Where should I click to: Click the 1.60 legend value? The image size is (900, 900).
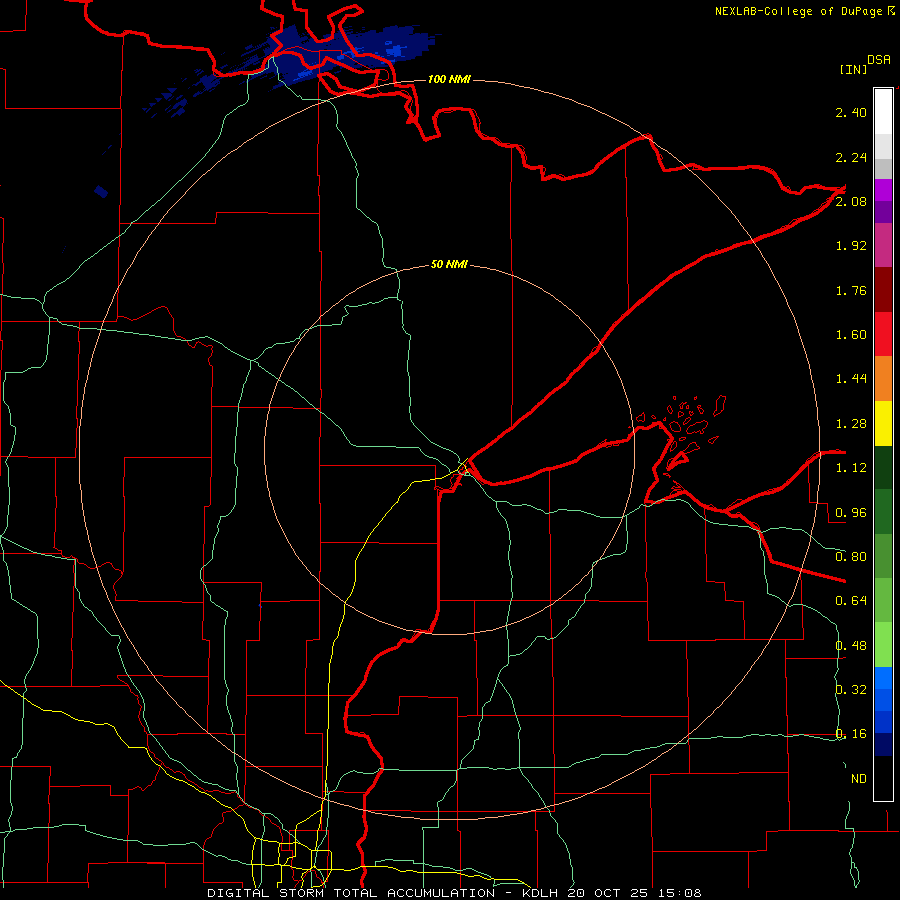point(851,335)
